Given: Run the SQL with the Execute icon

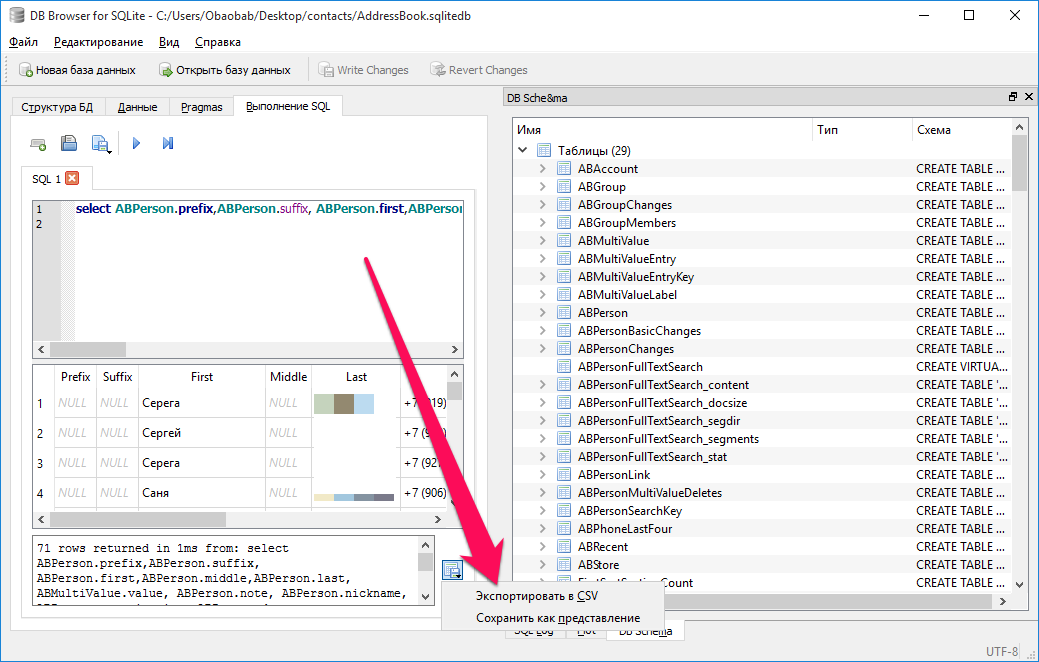Looking at the screenshot, I should (x=137, y=144).
